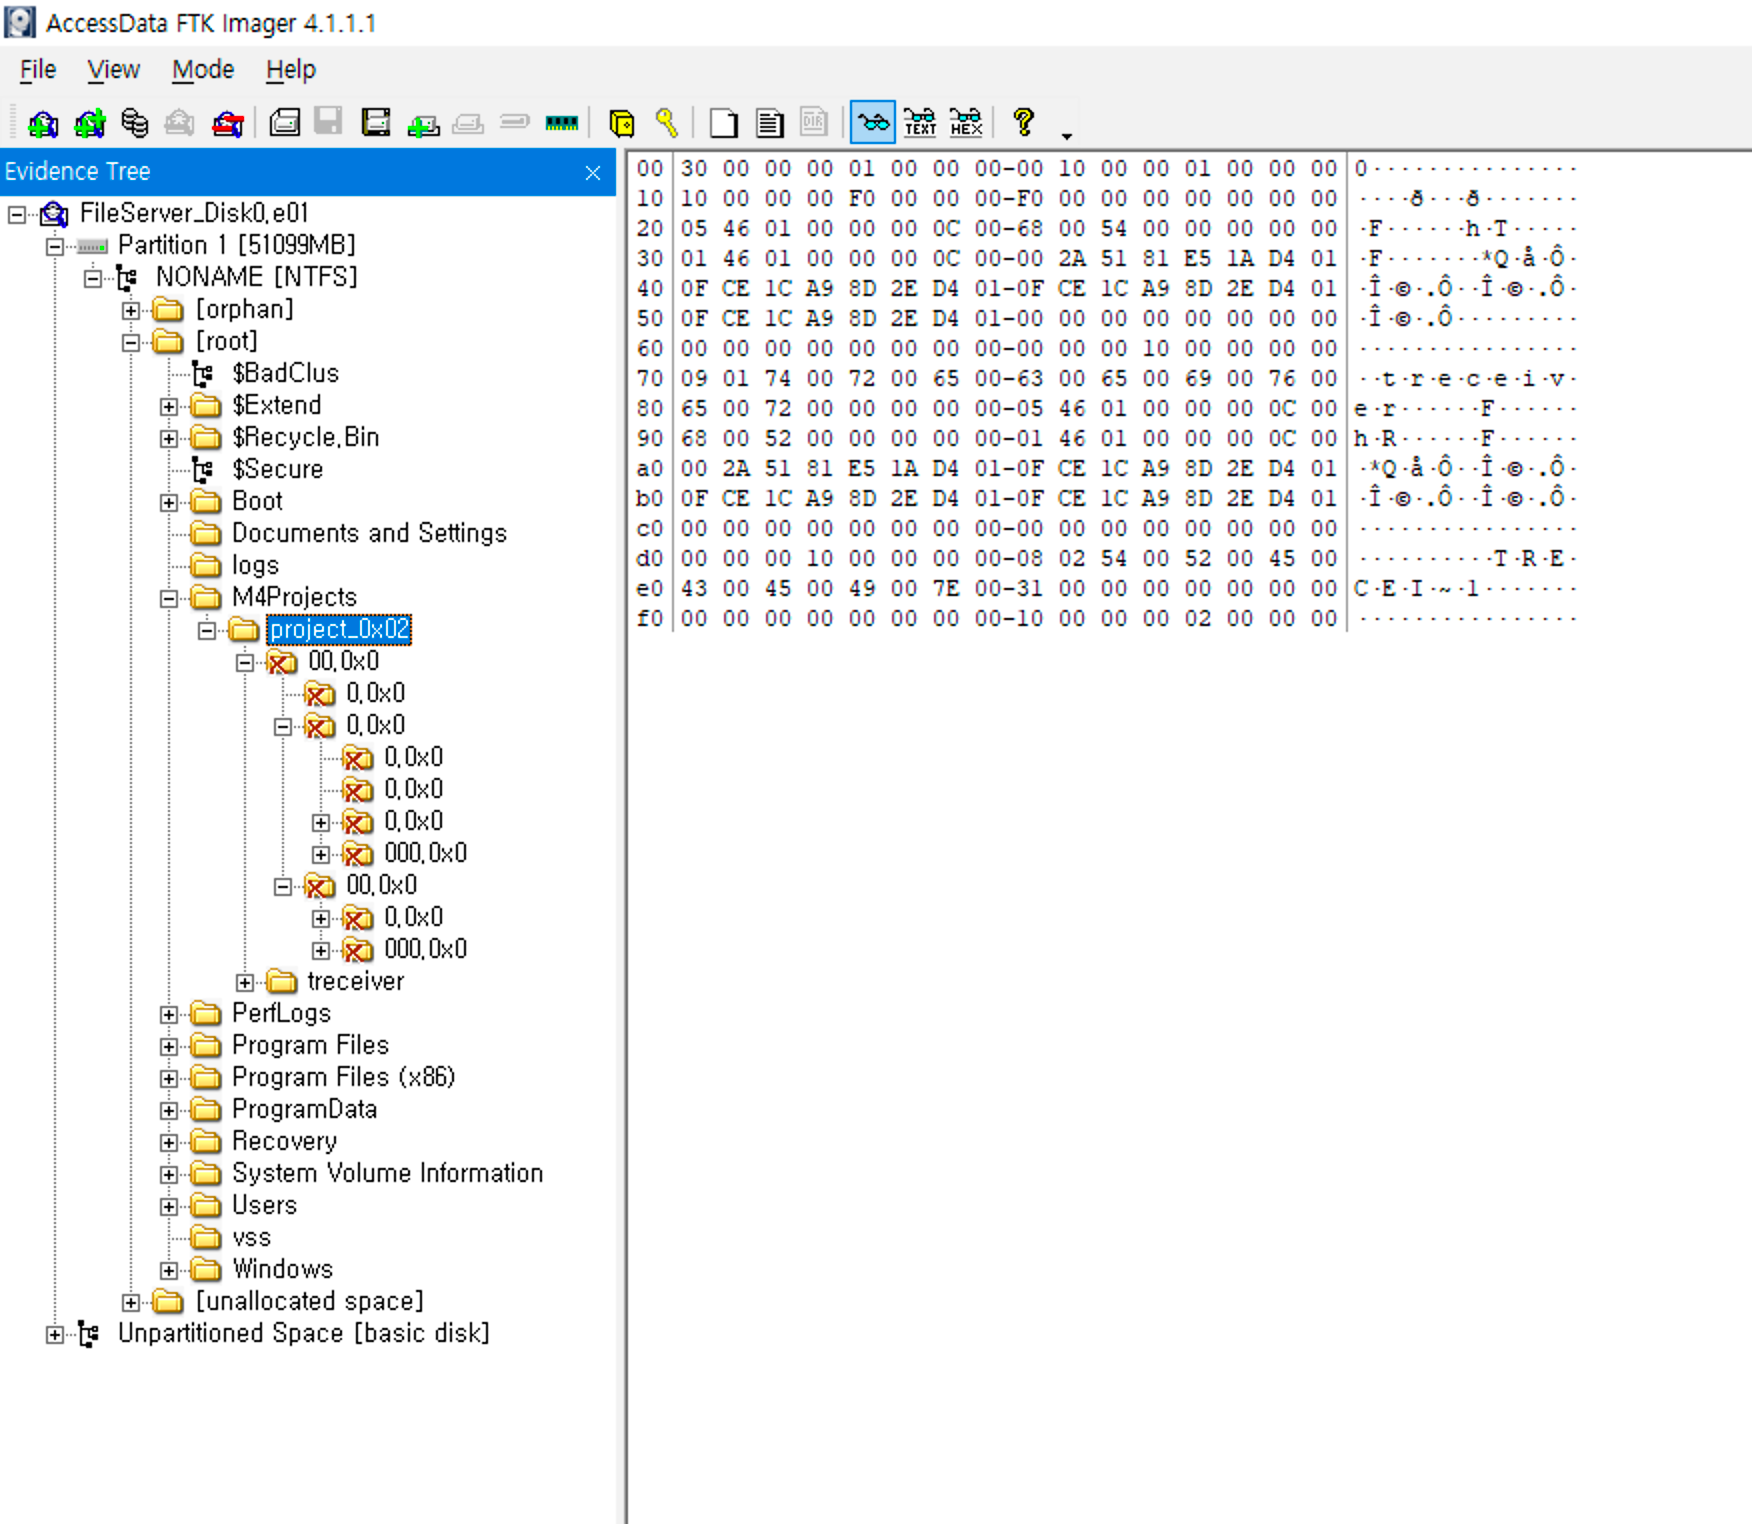Click the grayed Export Disk Image floppy icon

pos(328,122)
